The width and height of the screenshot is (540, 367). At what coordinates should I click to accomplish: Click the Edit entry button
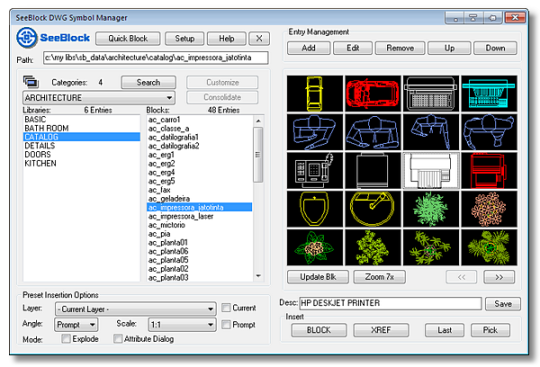(x=353, y=48)
